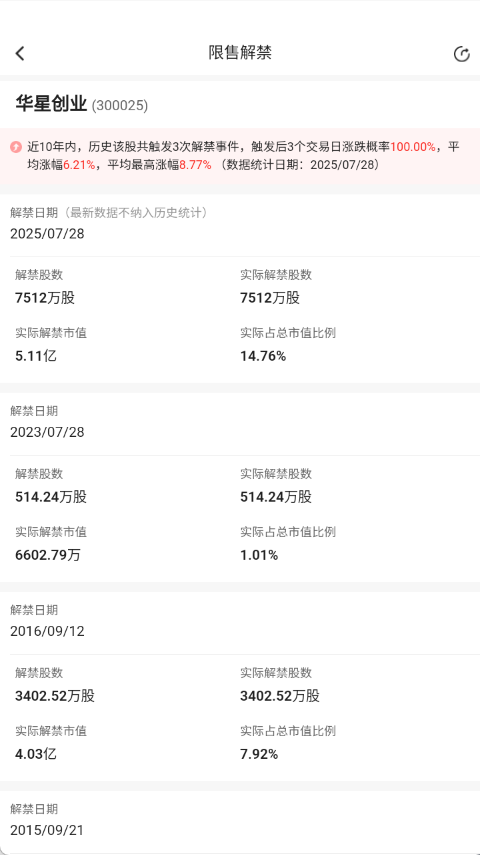The image size is (480, 855).
Task: Tap the red 8.77% highest gain value
Action: [x=195, y=165]
